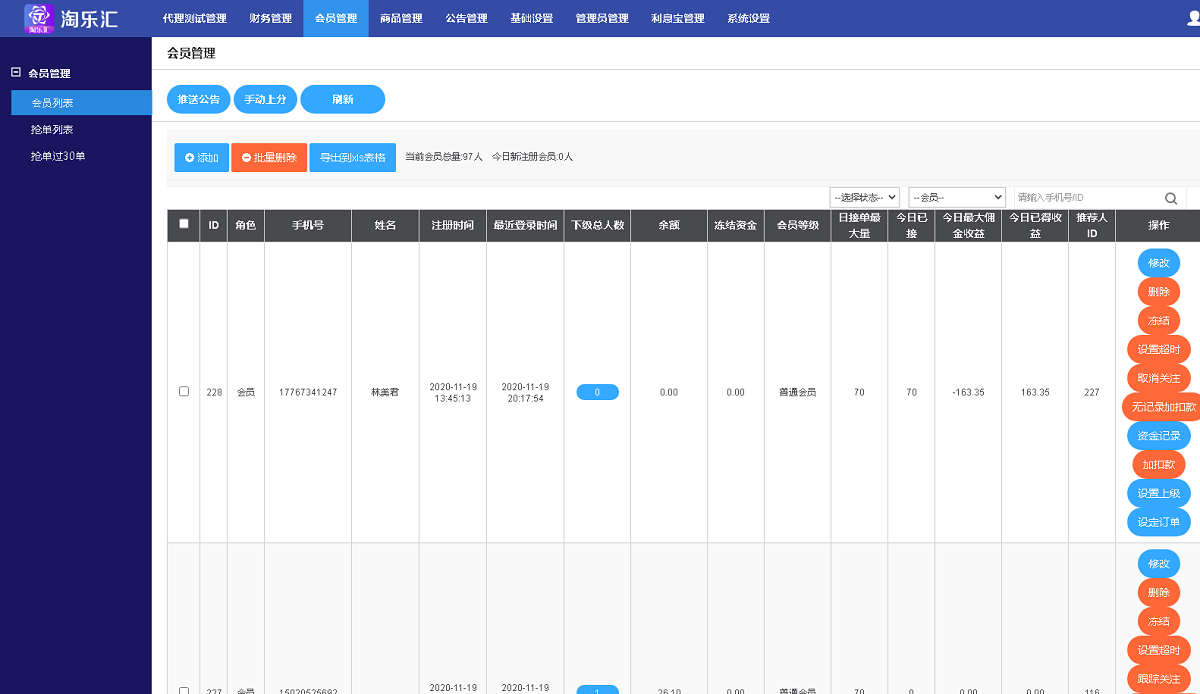
Task: Click the blue downline count badge for 林美君
Action: coord(597,392)
